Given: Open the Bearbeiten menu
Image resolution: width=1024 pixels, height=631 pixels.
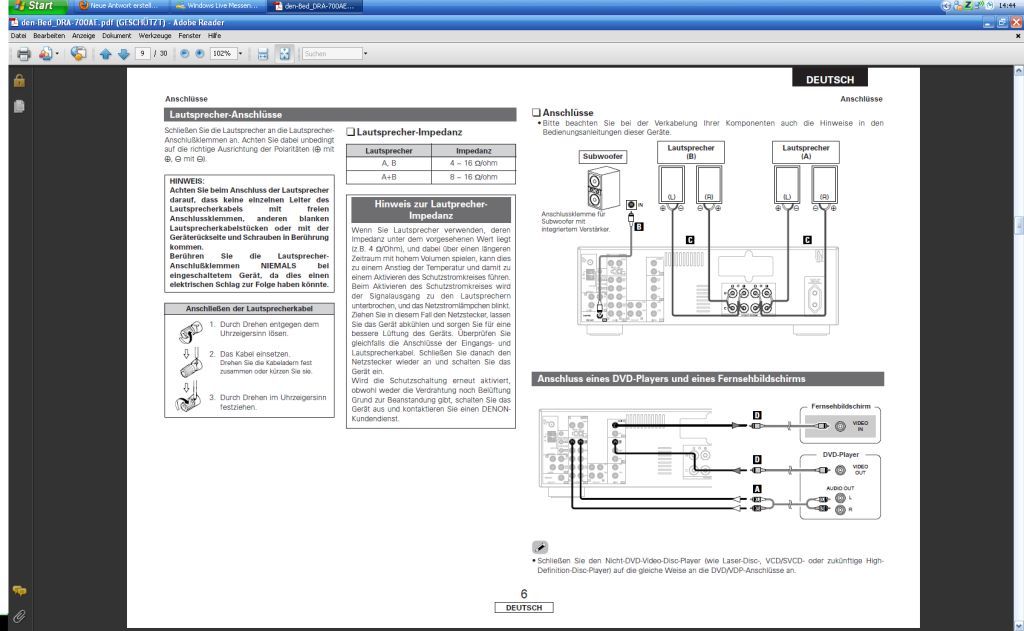Looking at the screenshot, I should coord(49,36).
